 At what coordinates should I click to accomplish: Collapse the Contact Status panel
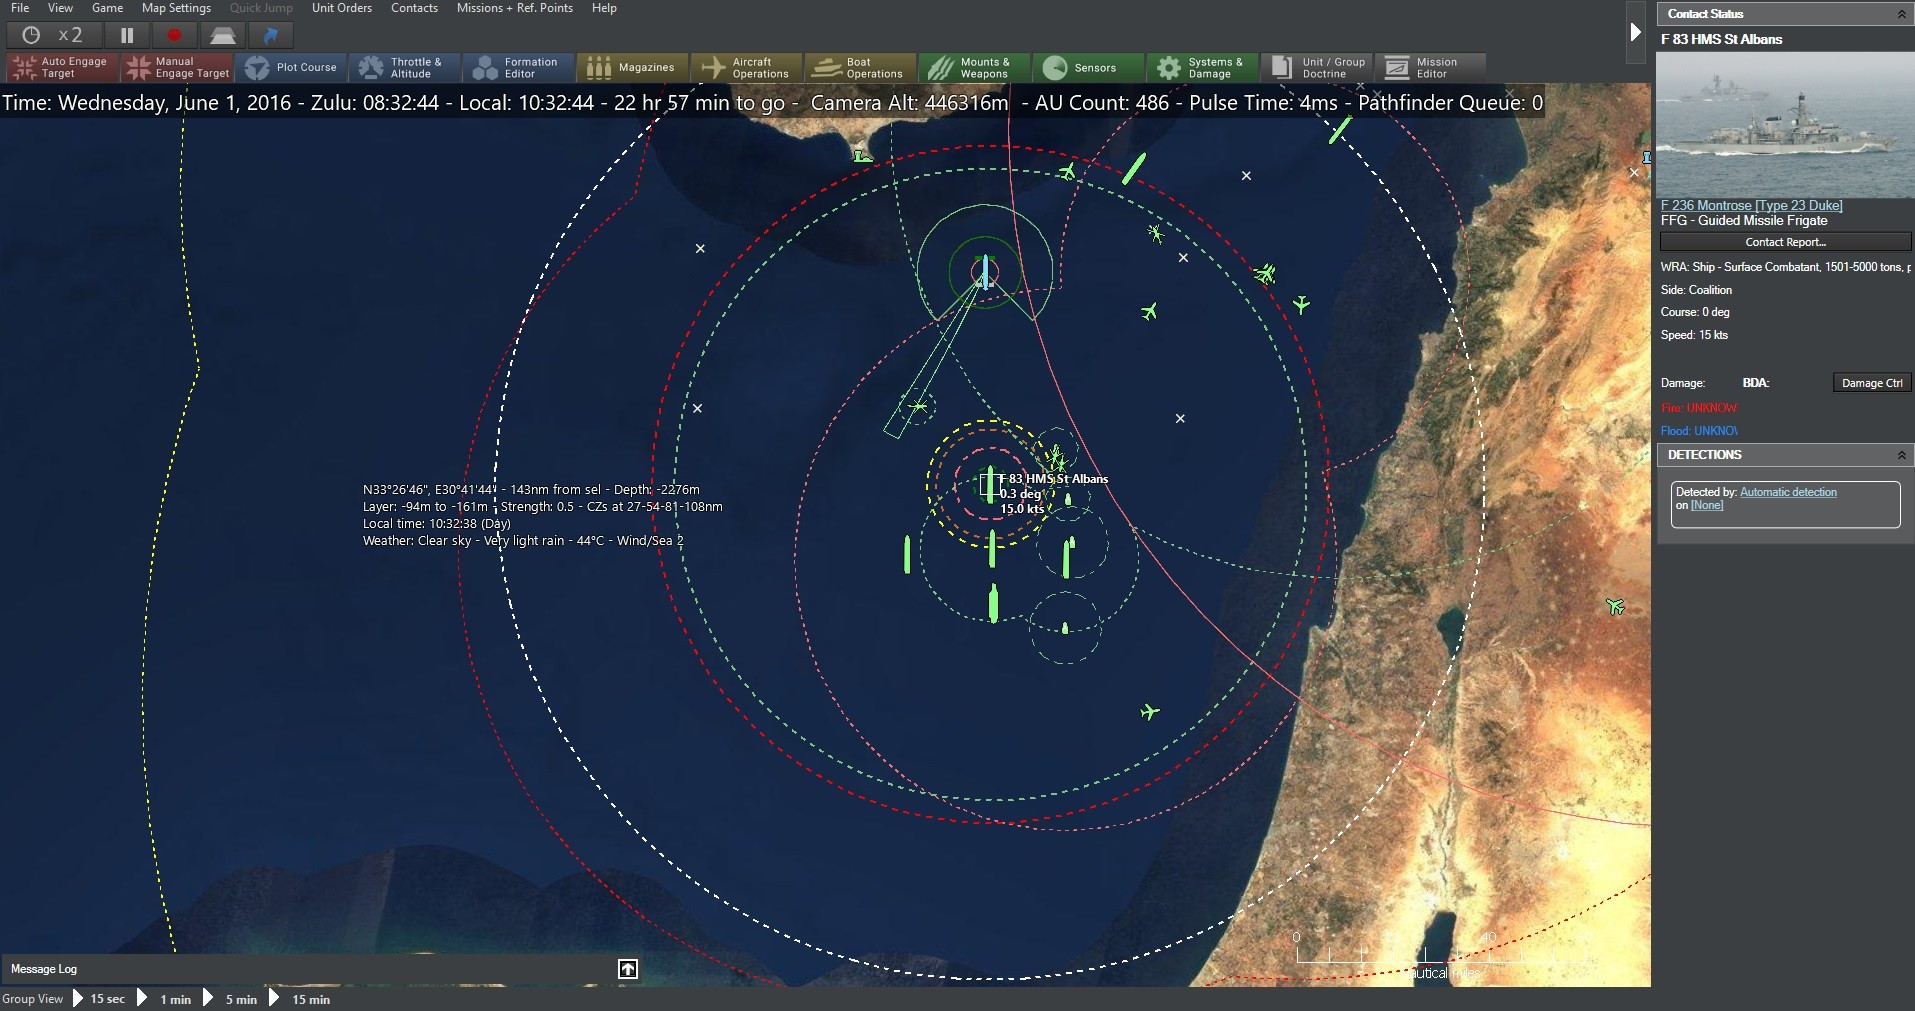pos(1901,13)
